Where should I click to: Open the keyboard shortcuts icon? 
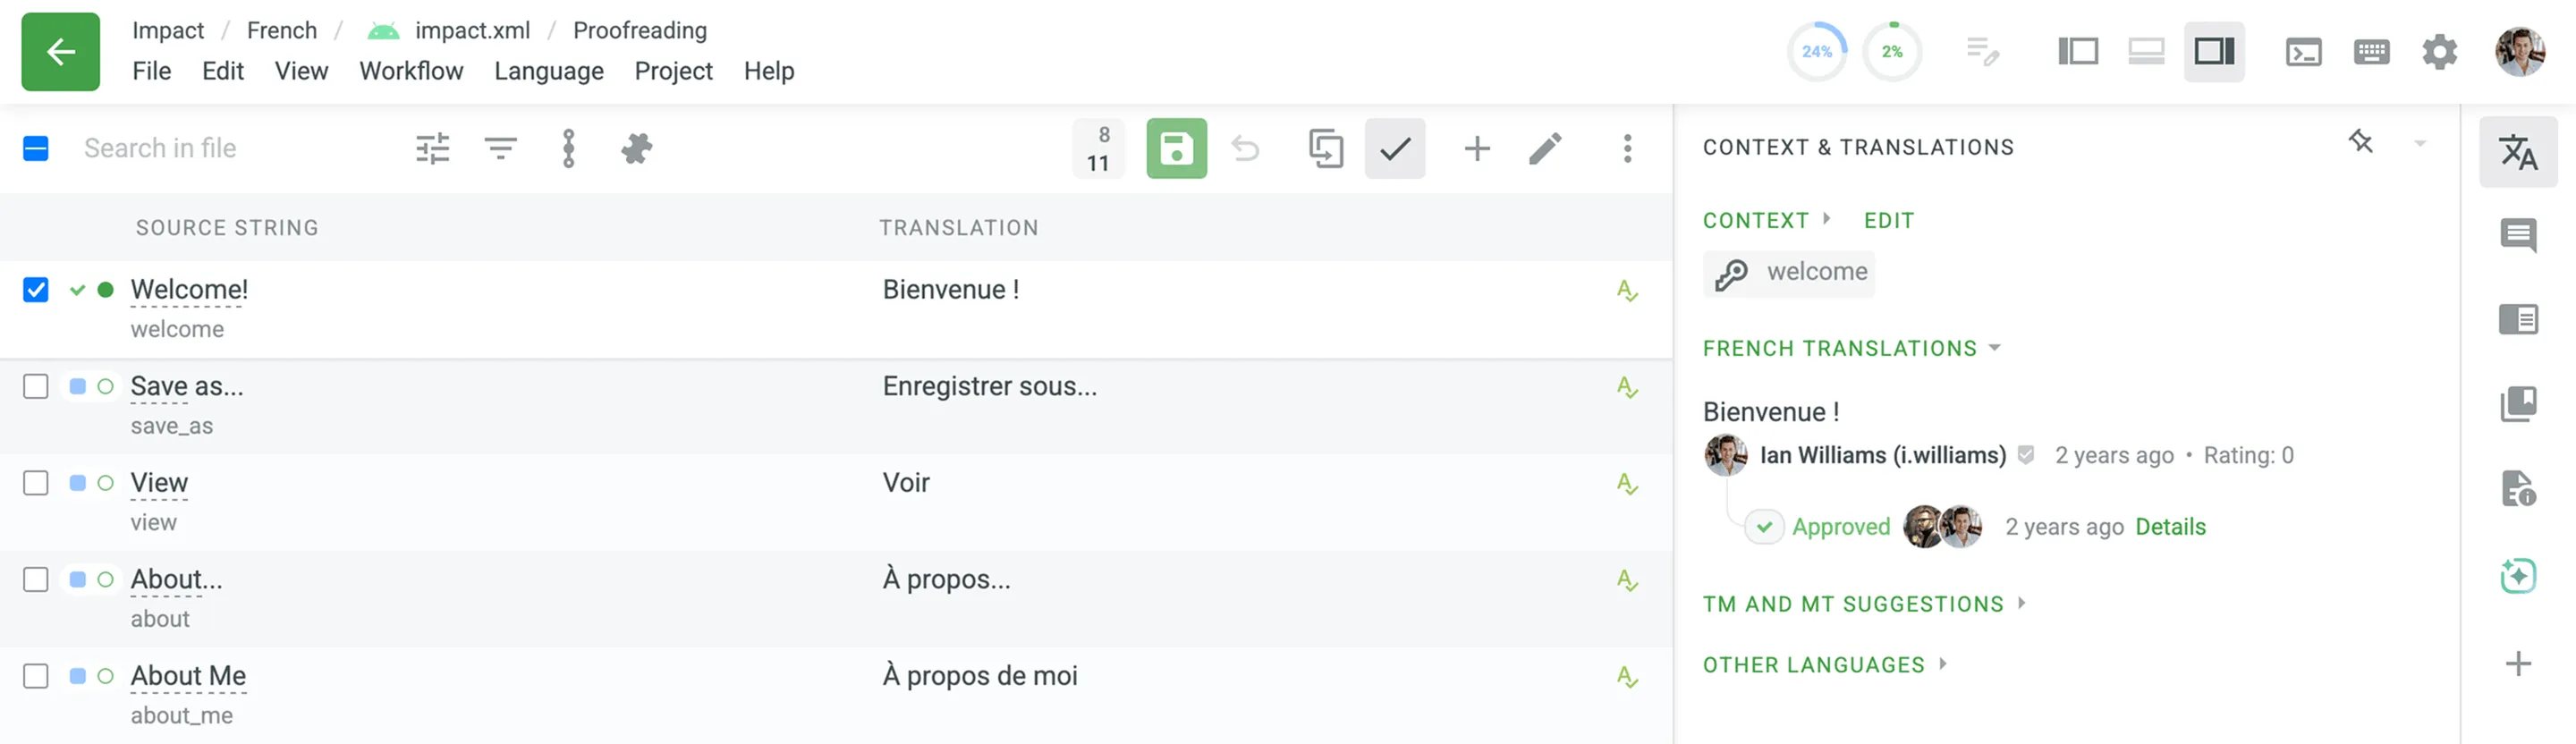tap(2371, 52)
